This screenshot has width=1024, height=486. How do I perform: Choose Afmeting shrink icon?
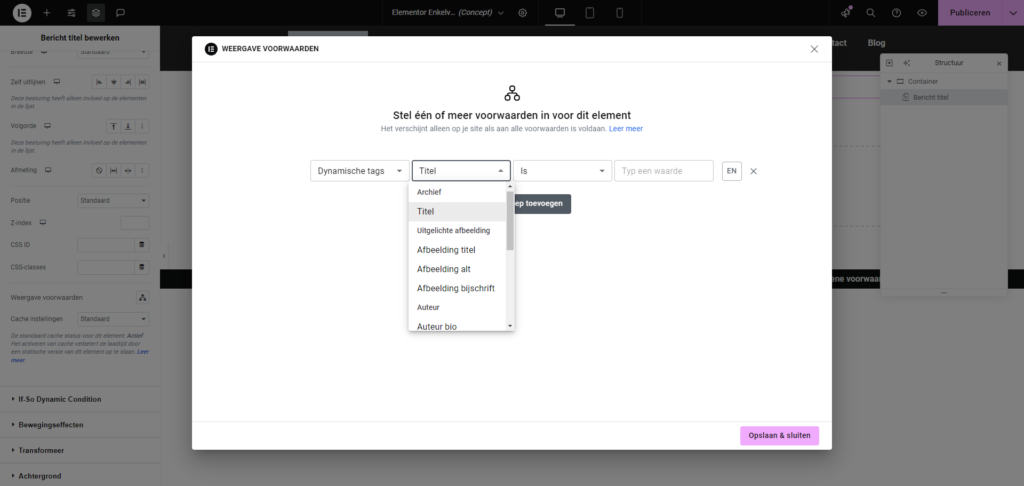point(127,170)
